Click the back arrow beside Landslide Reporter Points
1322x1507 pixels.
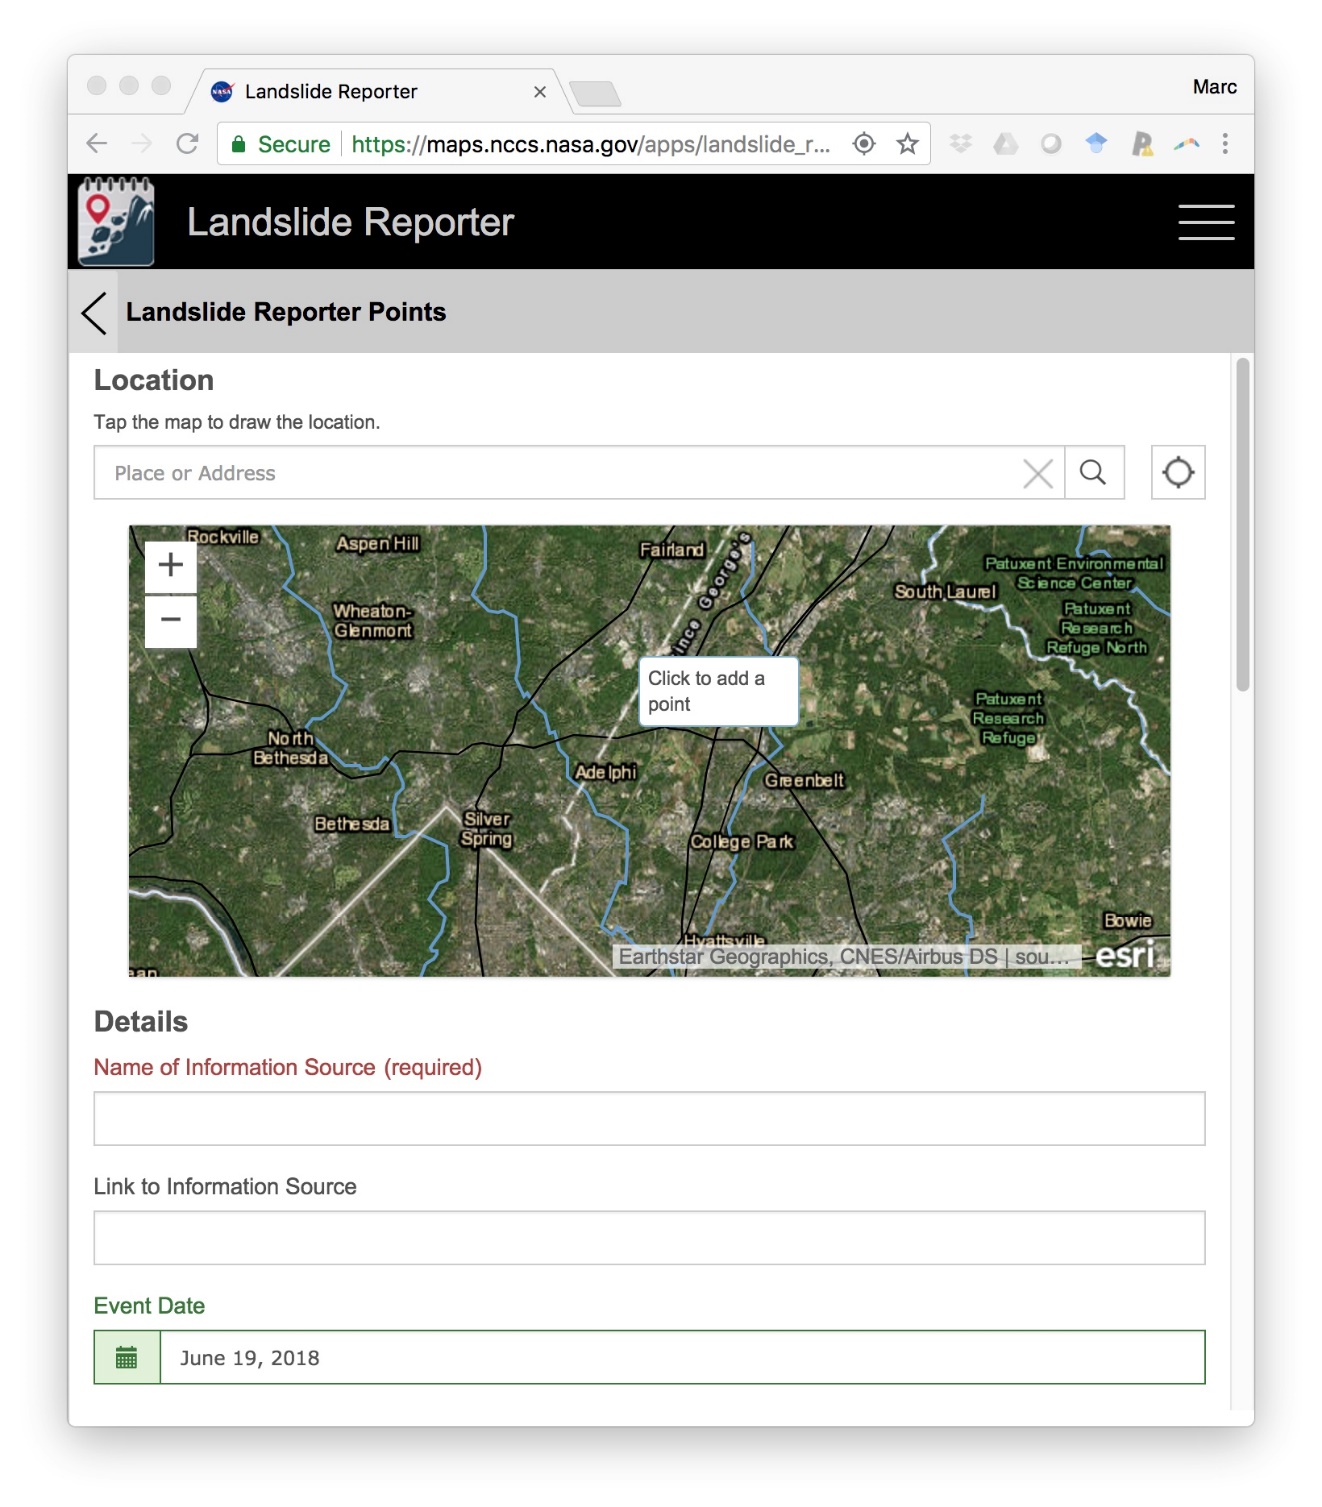[94, 313]
